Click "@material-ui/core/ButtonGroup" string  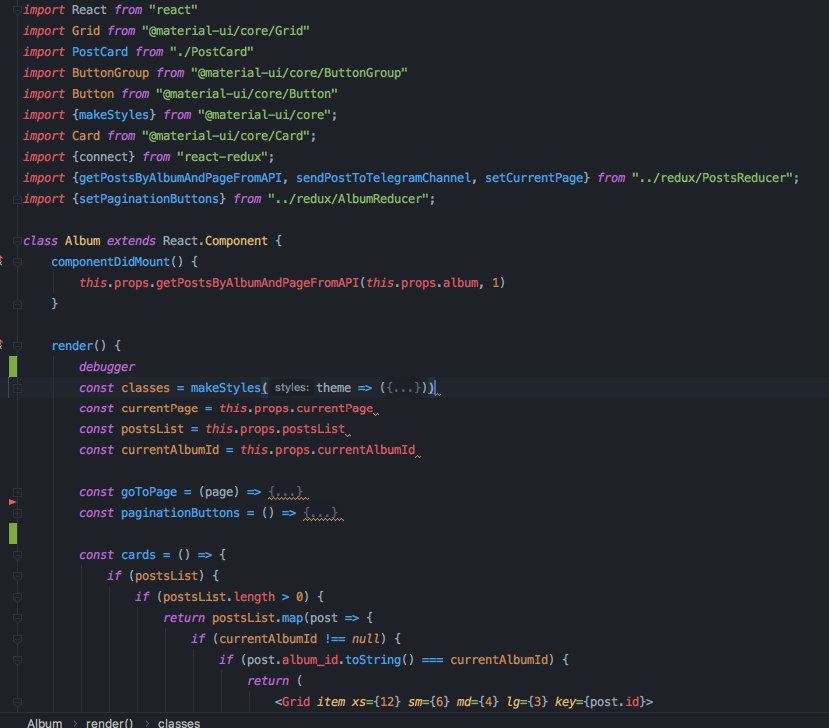299,73
